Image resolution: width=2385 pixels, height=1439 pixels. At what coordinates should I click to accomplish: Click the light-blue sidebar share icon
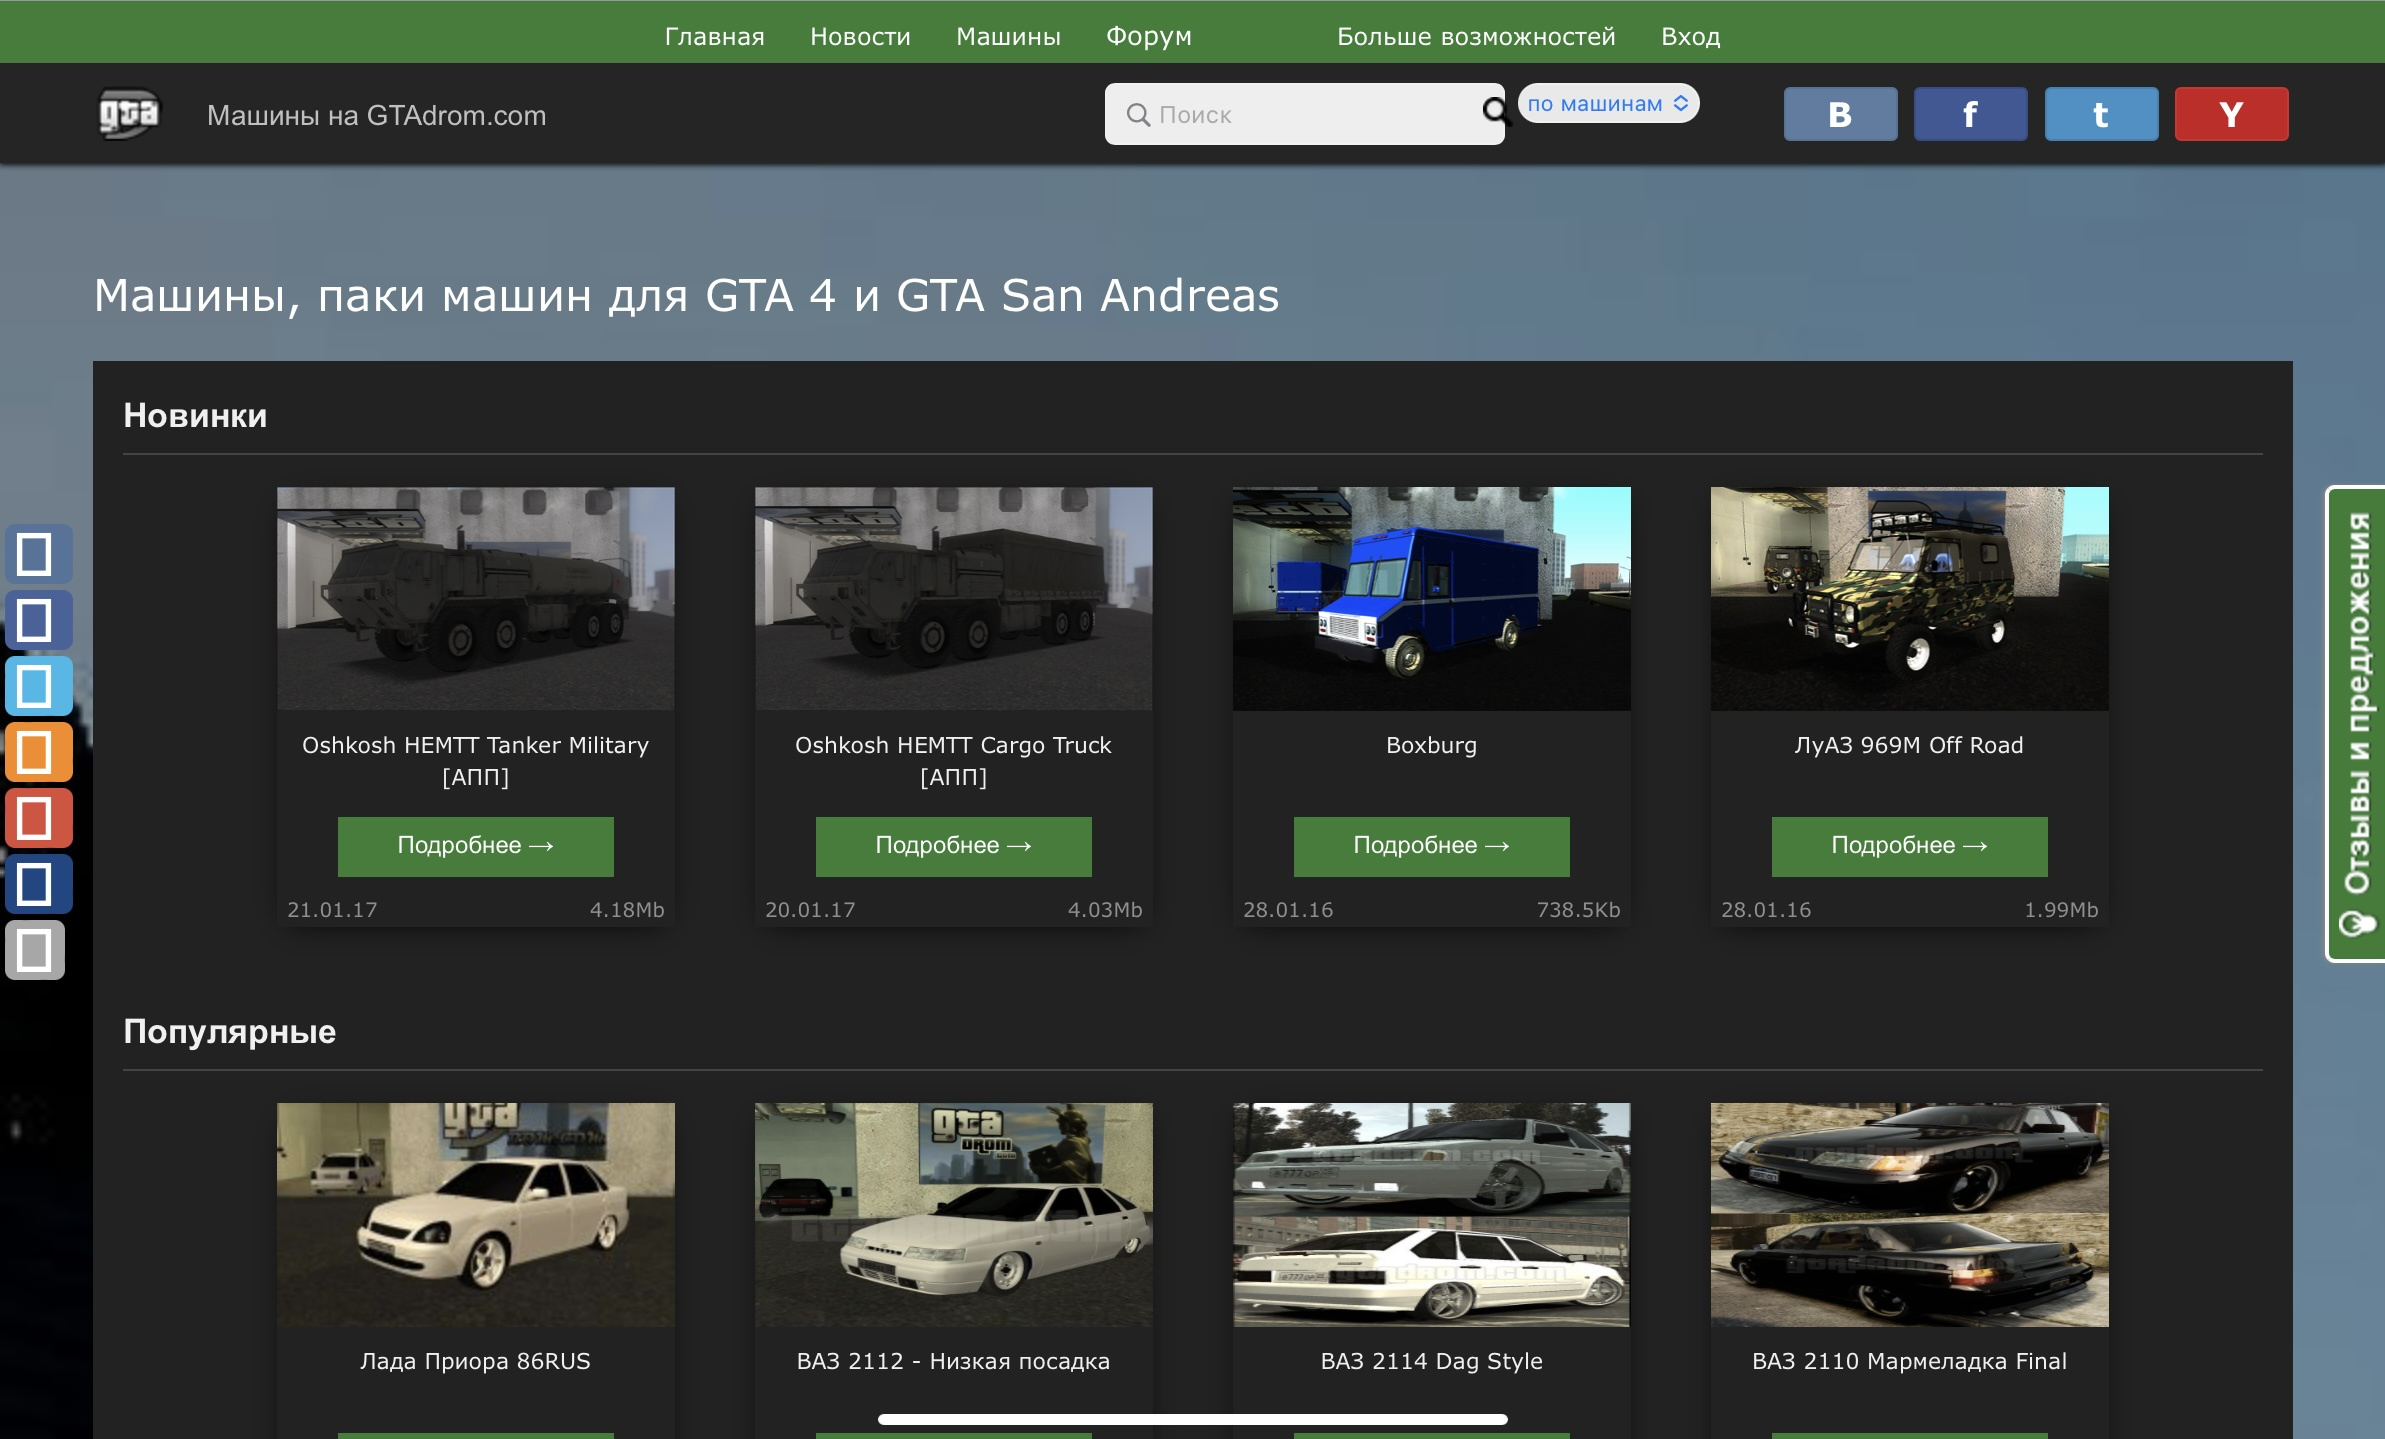[x=39, y=685]
